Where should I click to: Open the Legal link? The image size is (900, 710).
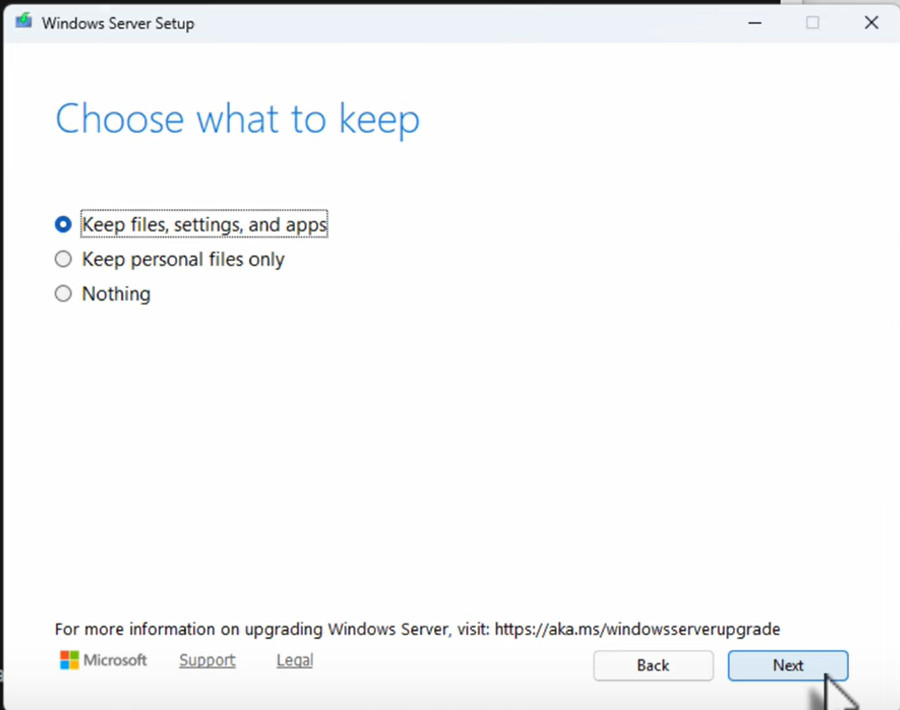coord(294,660)
